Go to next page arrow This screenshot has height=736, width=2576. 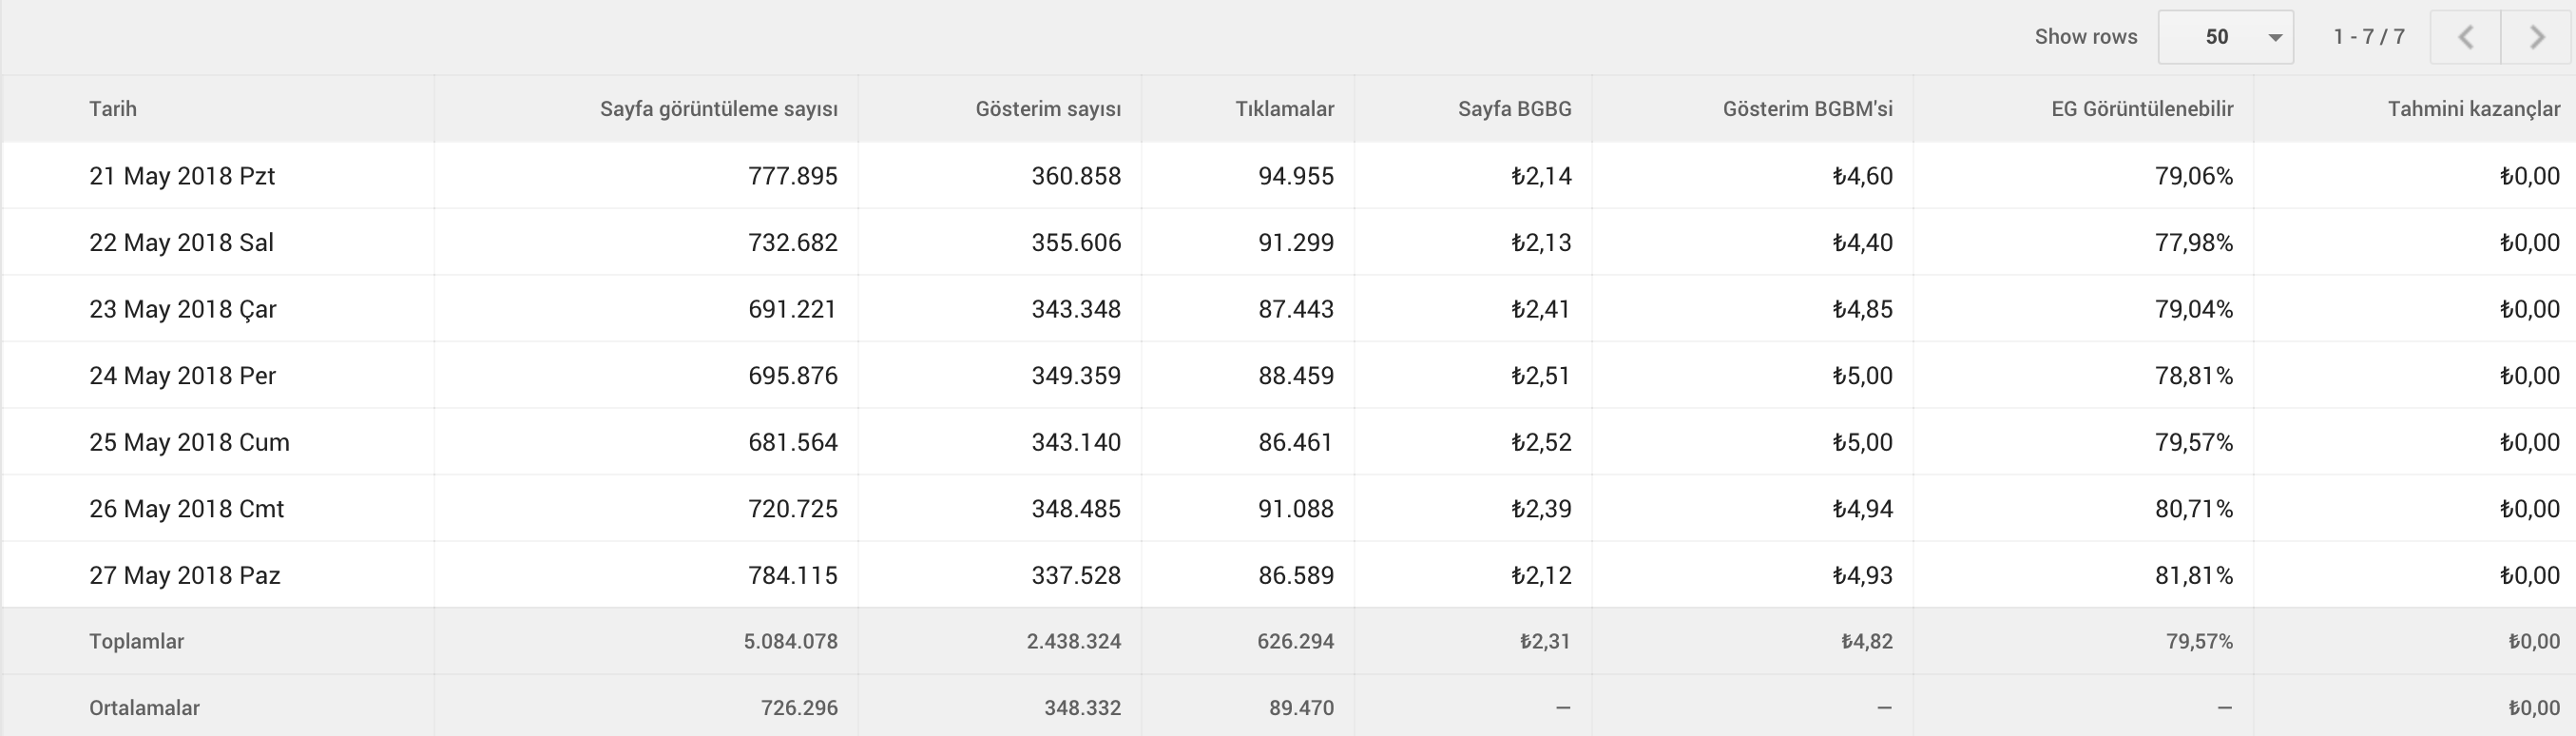click(x=2537, y=38)
